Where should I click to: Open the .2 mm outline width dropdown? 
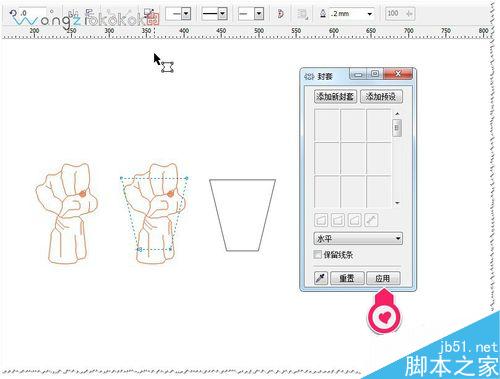tap(369, 14)
